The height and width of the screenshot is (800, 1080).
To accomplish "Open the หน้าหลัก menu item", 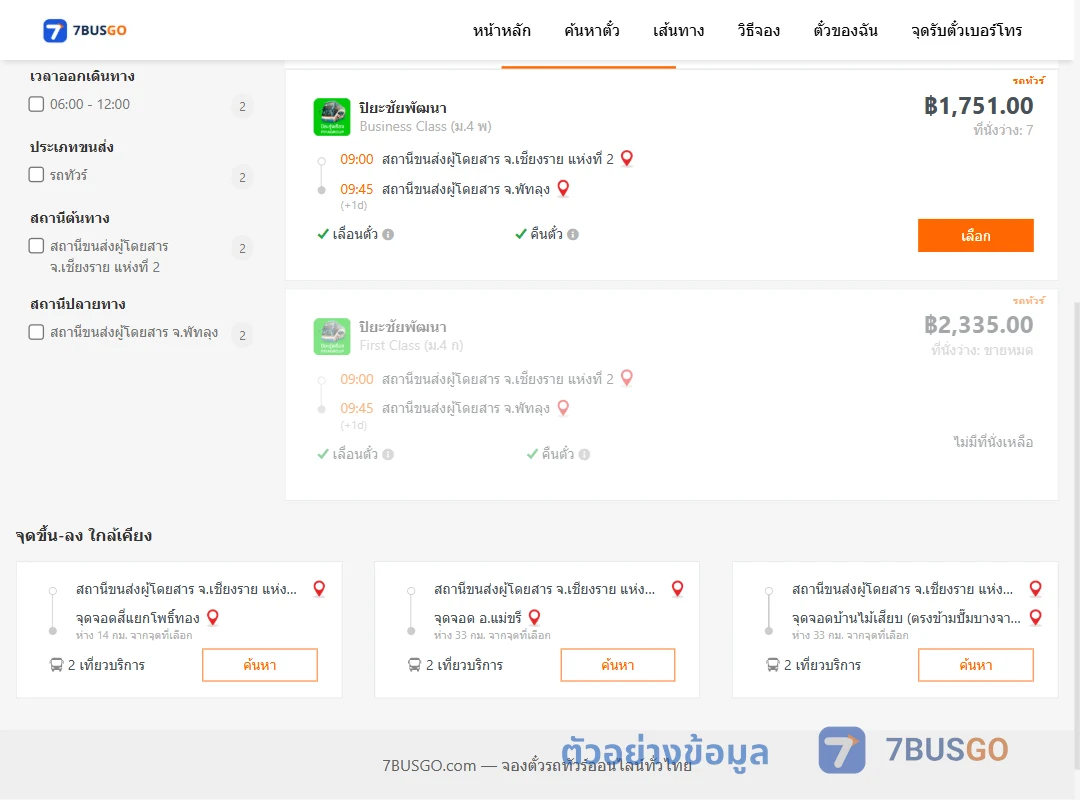I will [501, 30].
